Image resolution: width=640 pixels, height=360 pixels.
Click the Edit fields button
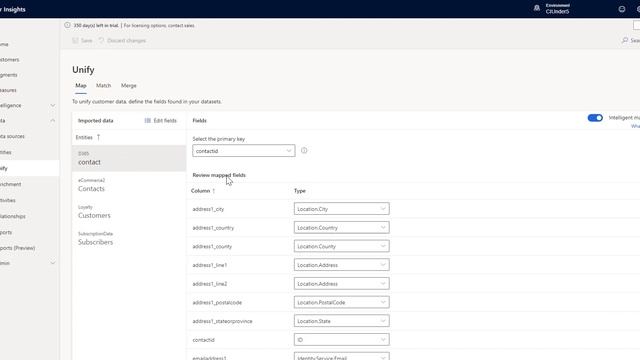[160, 120]
